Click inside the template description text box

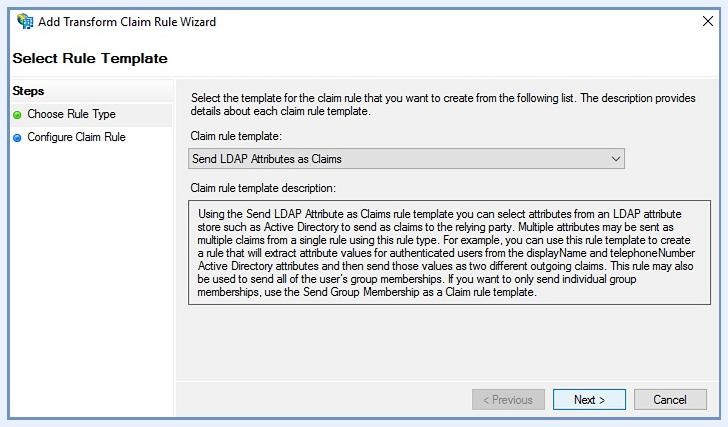(x=448, y=253)
